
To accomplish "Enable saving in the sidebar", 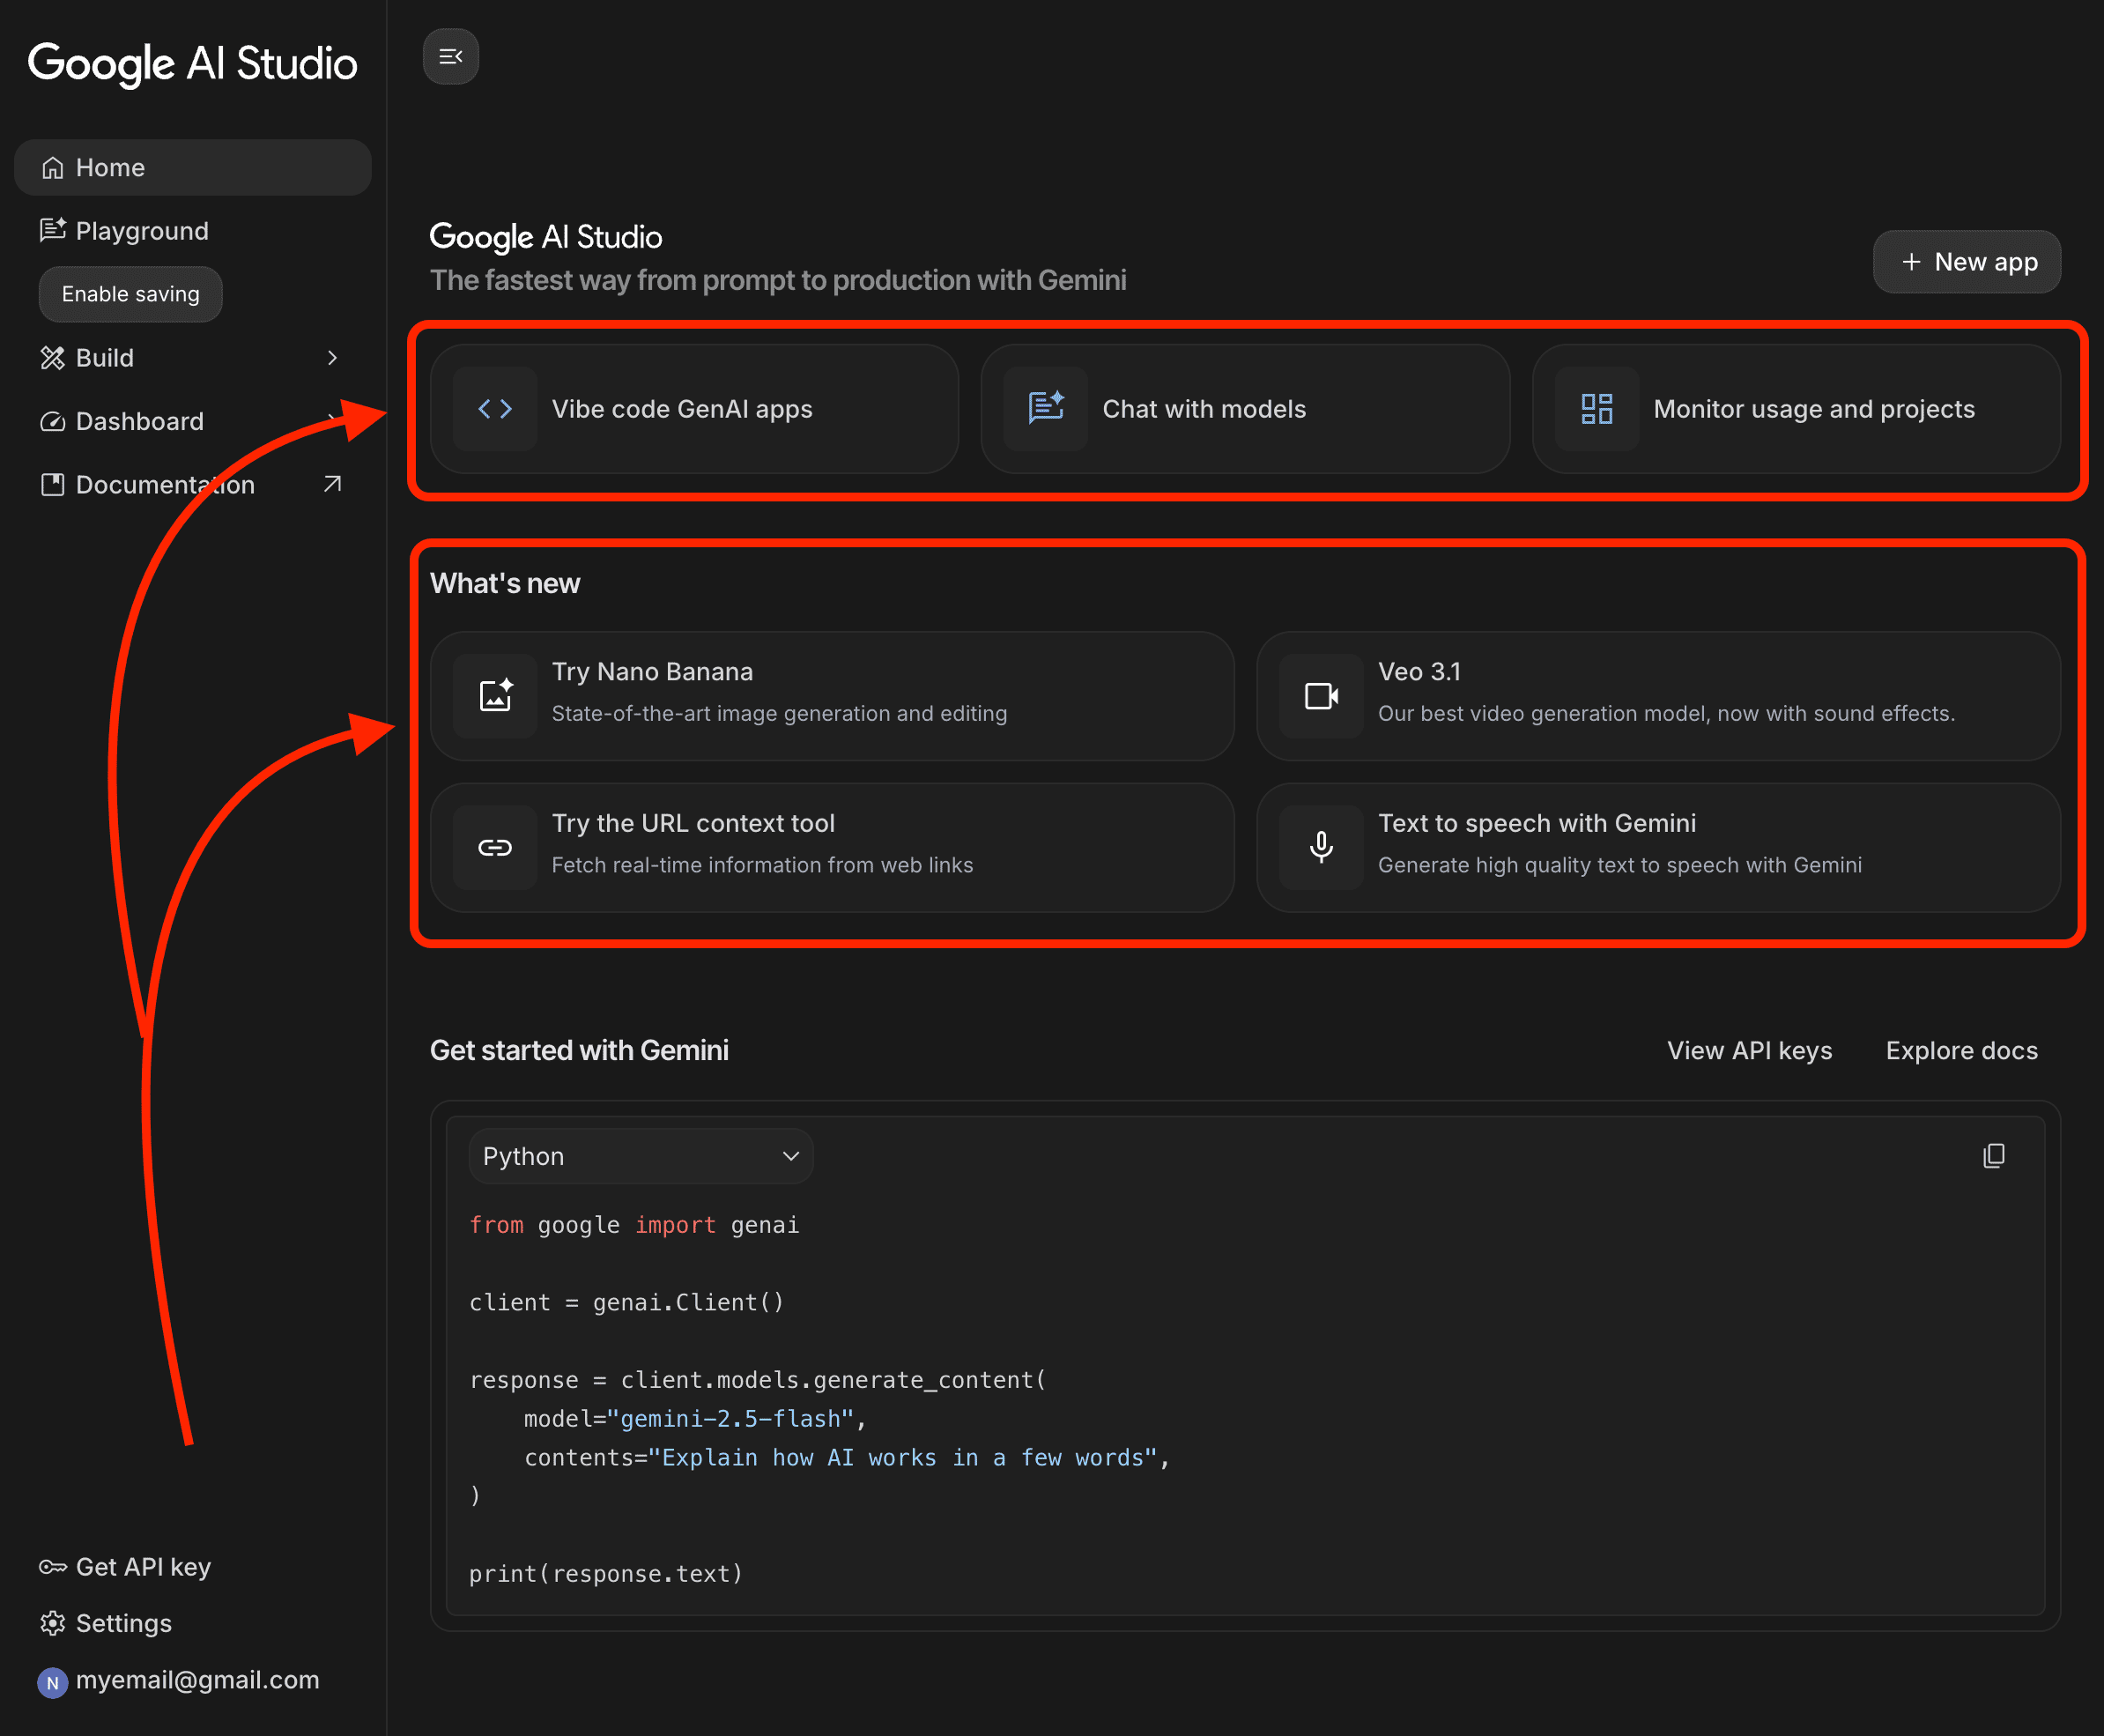I will click(130, 294).
